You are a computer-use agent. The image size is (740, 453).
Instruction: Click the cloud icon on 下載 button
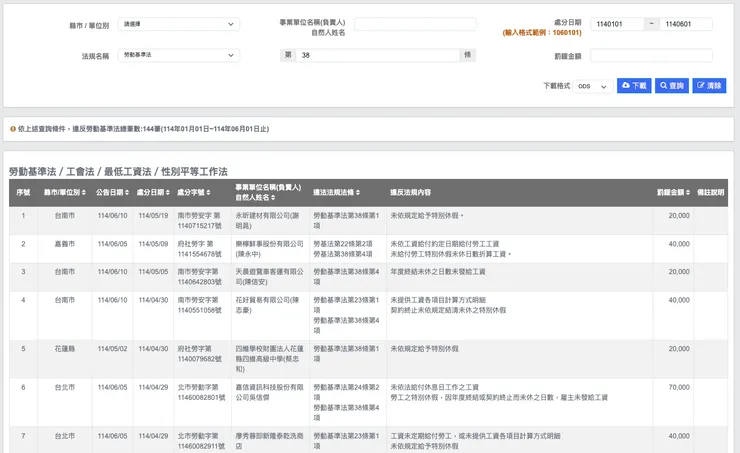(x=626, y=85)
